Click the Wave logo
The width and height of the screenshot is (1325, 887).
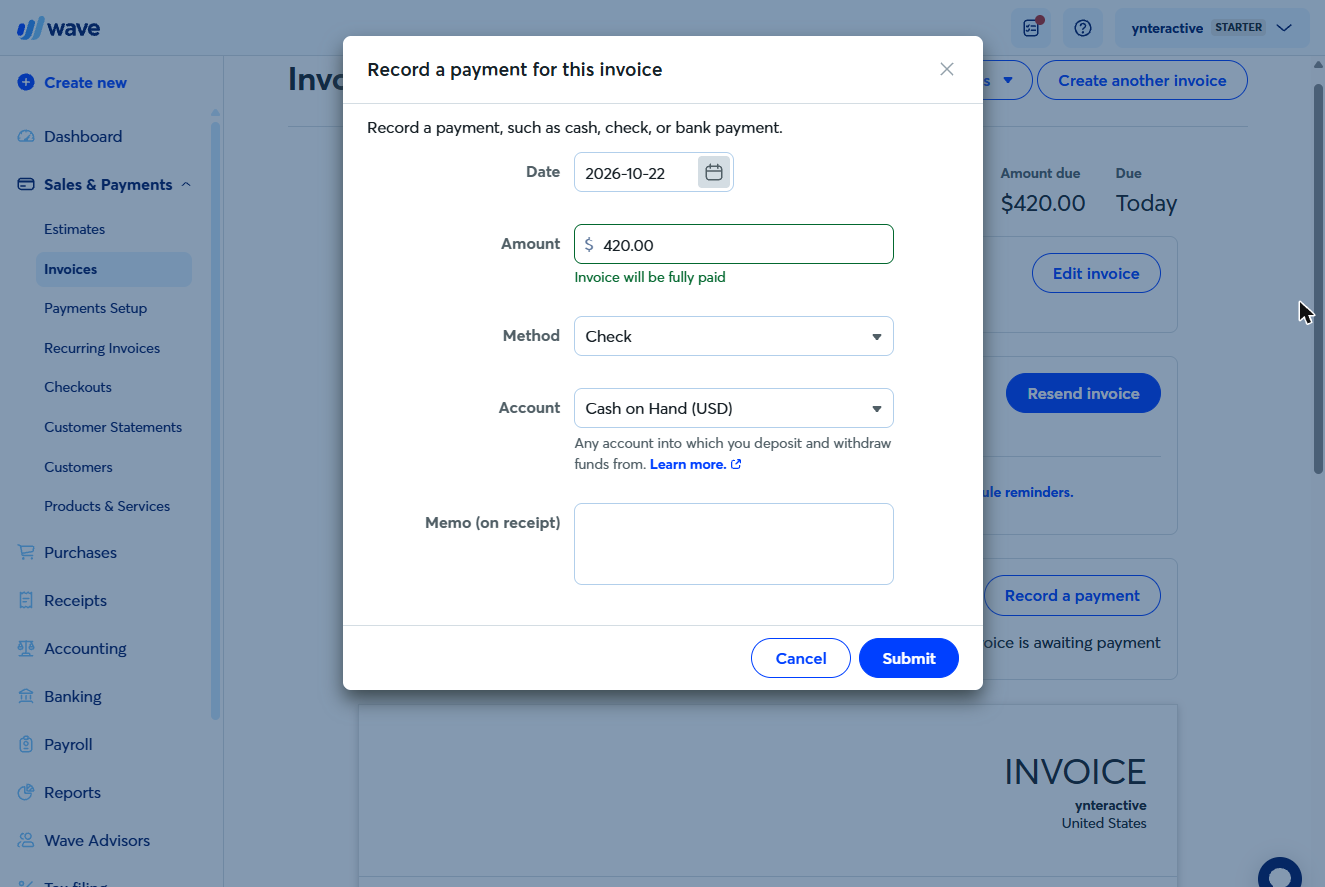[x=58, y=28]
